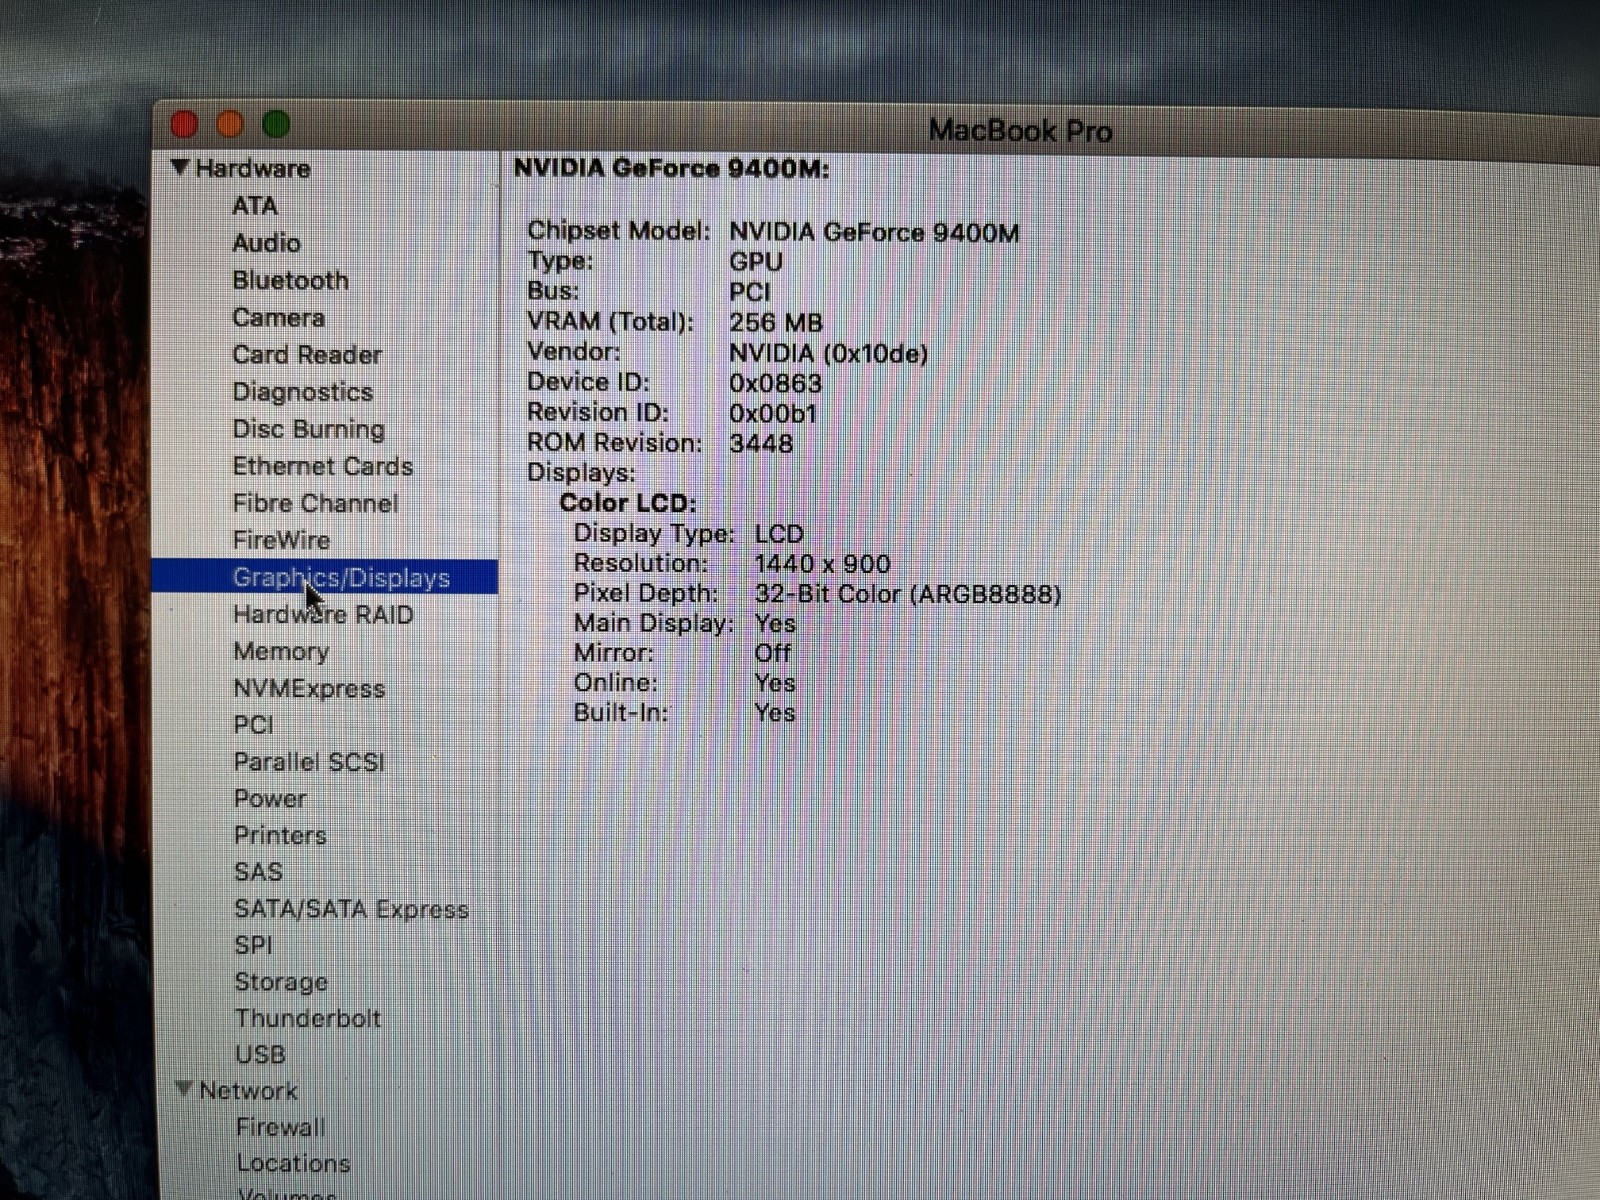This screenshot has height=1200, width=1600.
Task: Open the Bluetooth hardware entry
Action: (x=290, y=280)
